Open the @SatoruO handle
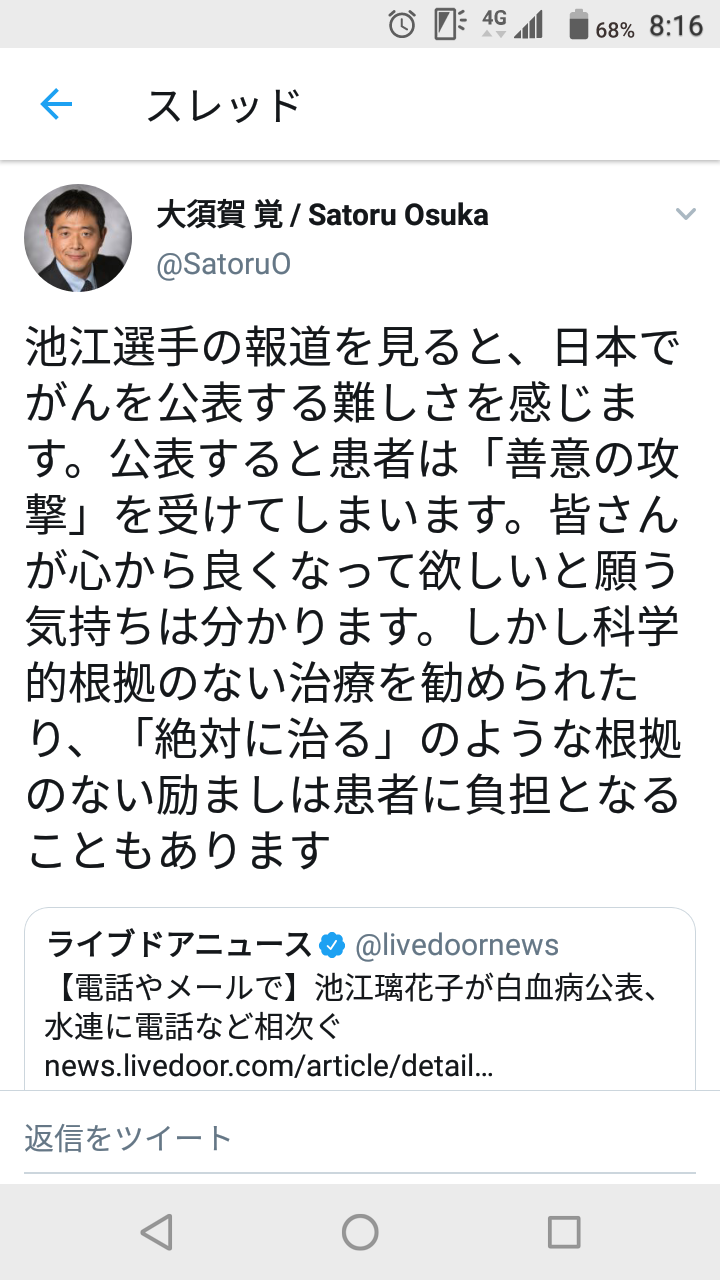 pos(224,264)
